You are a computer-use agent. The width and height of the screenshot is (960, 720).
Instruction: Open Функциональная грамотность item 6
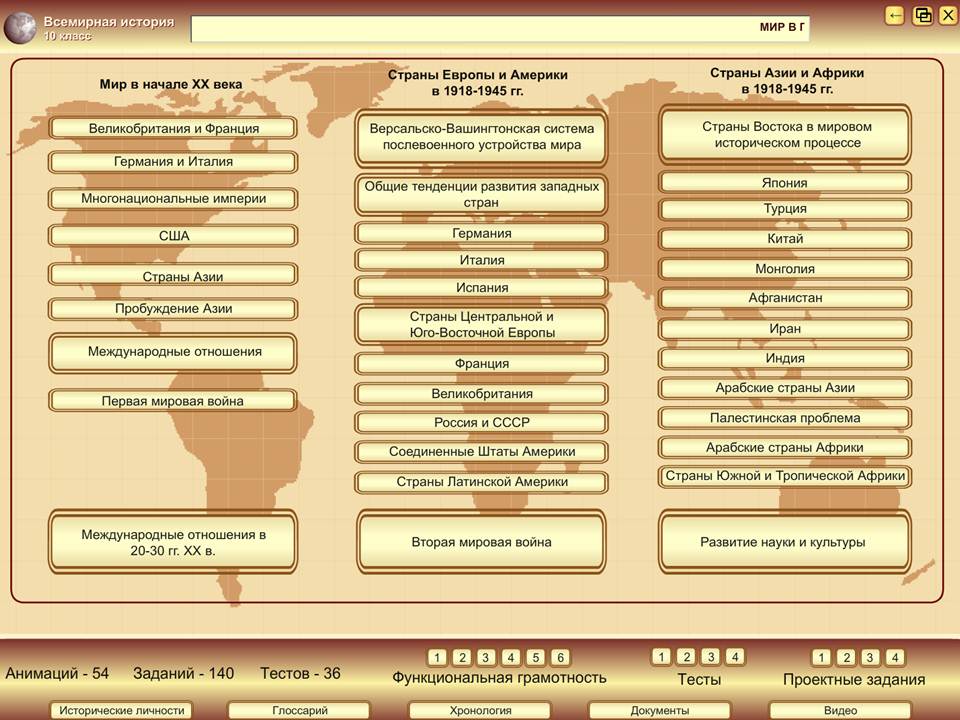tap(560, 658)
